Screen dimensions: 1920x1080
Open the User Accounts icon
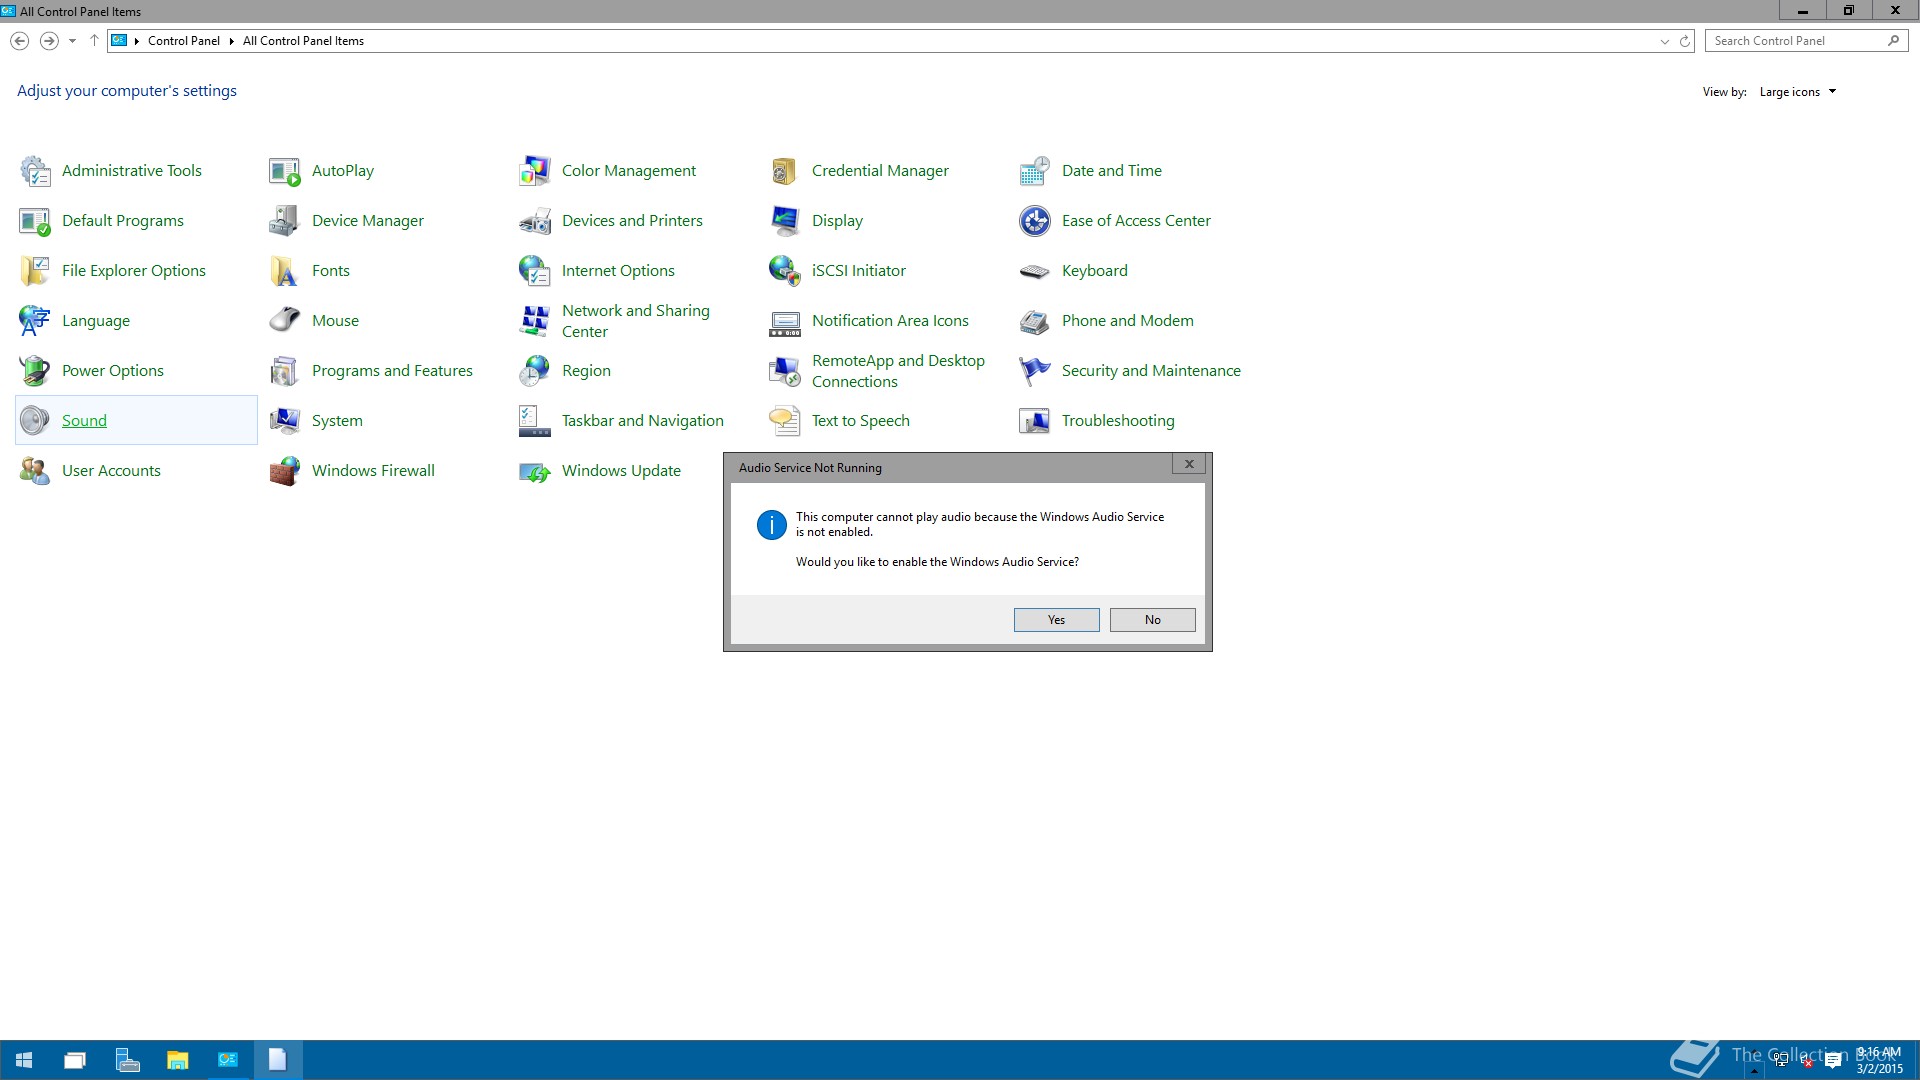pyautogui.click(x=35, y=471)
